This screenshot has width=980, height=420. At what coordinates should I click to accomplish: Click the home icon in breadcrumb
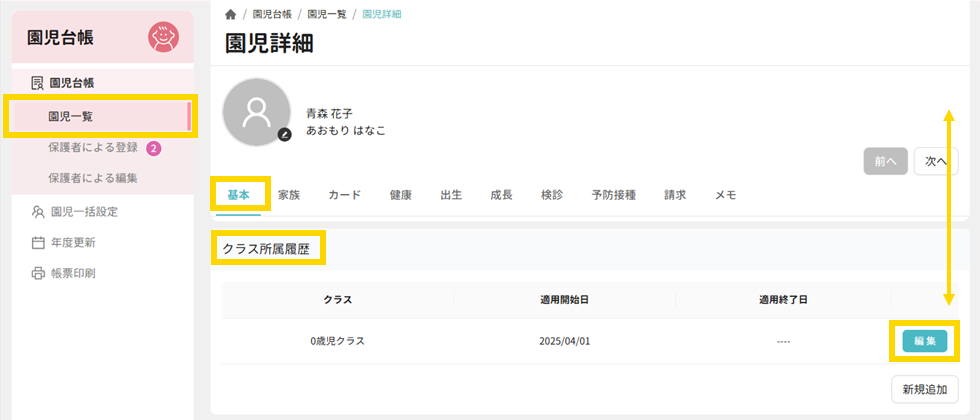(231, 14)
